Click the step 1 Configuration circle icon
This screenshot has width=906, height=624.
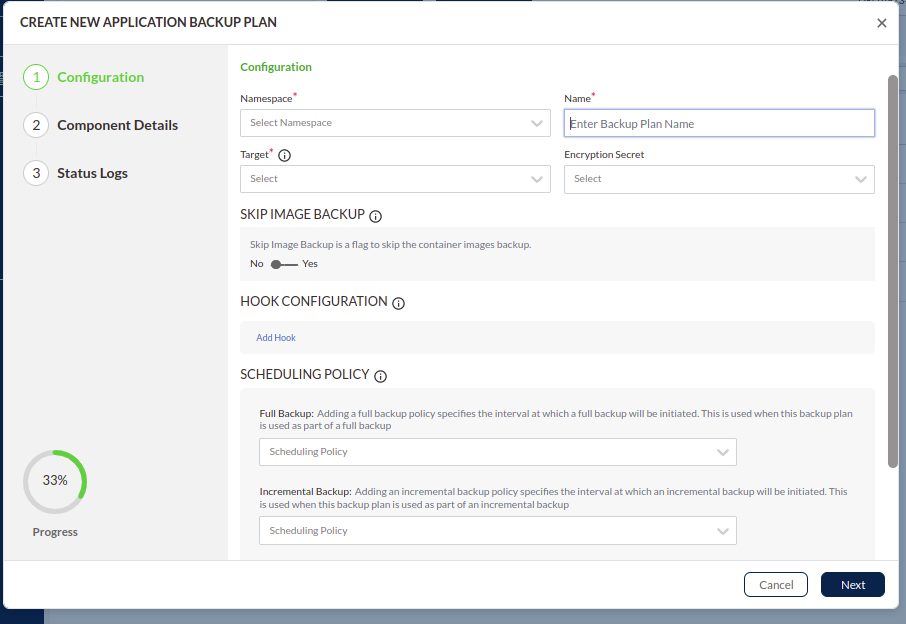click(36, 77)
